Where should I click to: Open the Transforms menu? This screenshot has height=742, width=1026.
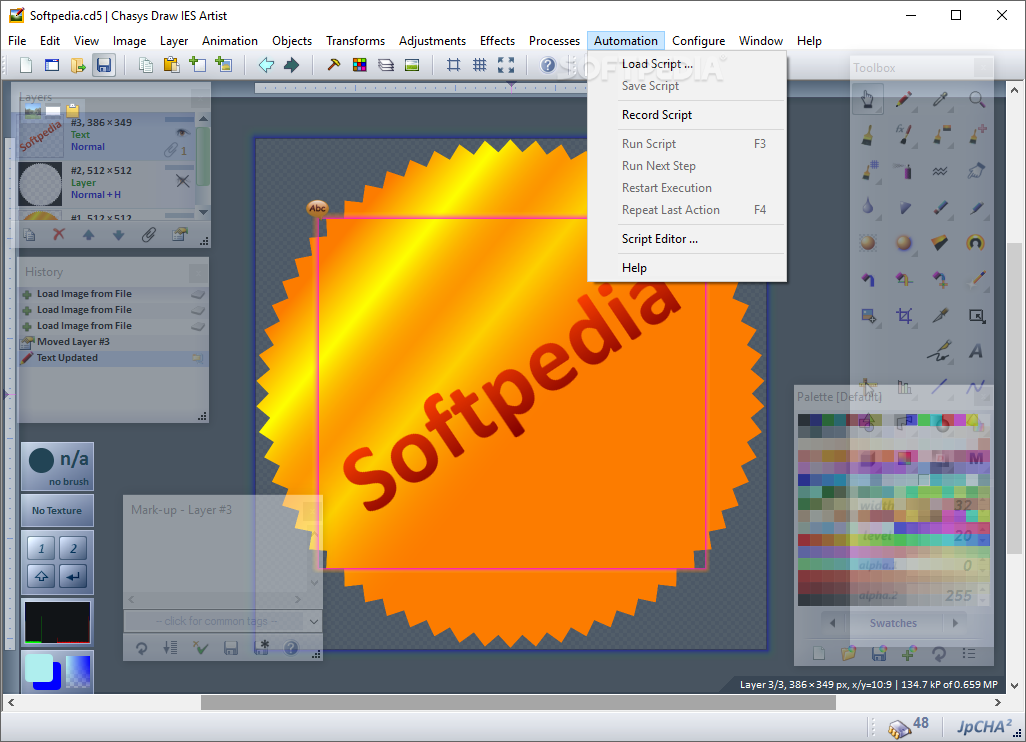coord(355,41)
